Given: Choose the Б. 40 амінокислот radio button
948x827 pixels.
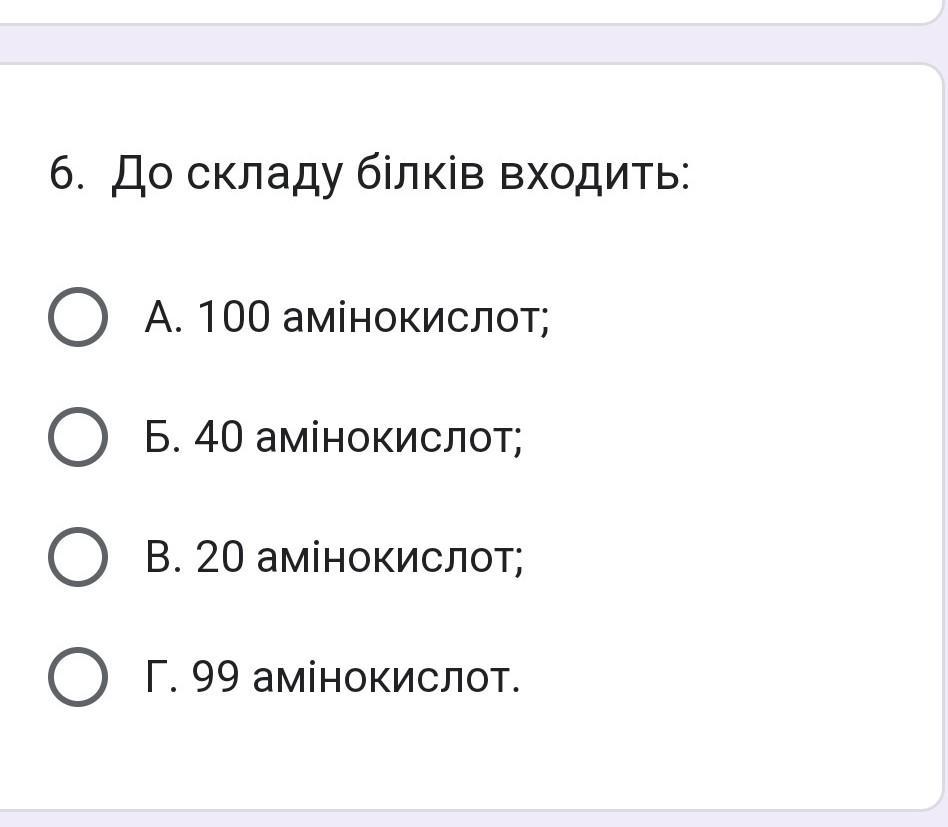Looking at the screenshot, I should coord(77,437).
